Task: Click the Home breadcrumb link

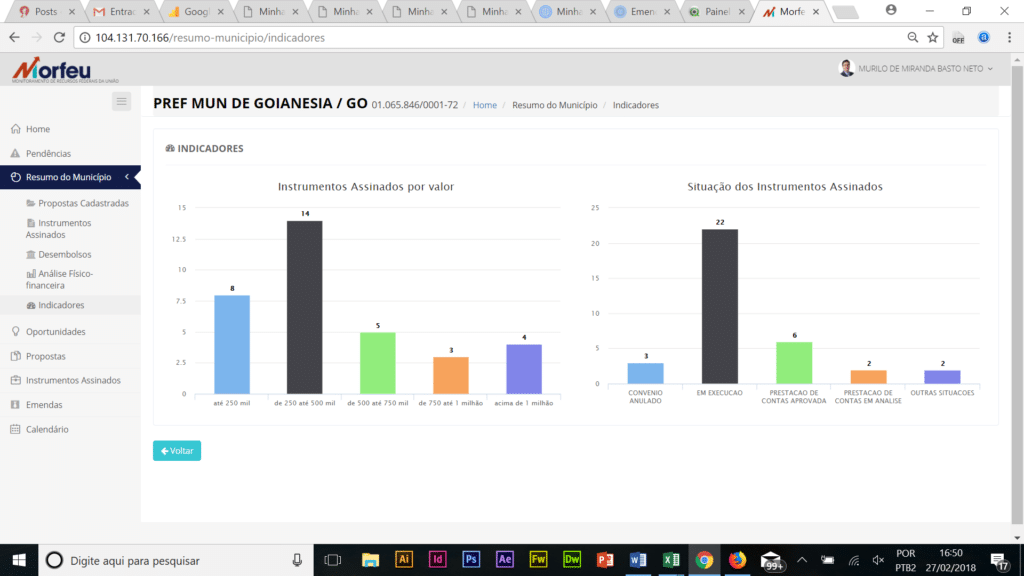Action: tap(484, 105)
